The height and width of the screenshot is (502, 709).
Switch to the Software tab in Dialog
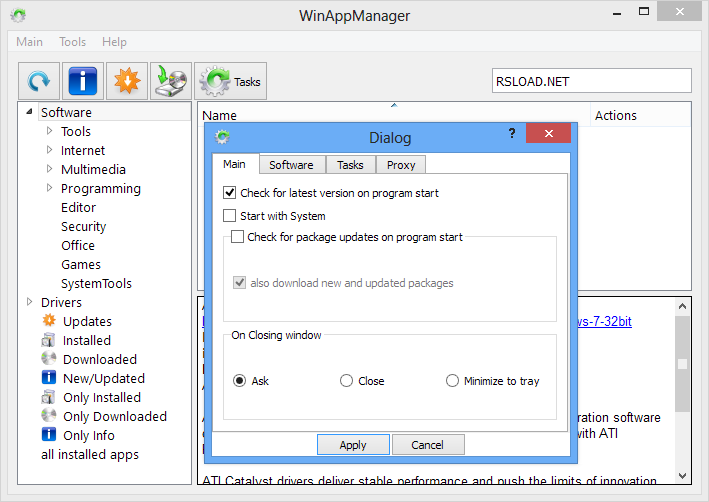pyautogui.click(x=292, y=165)
